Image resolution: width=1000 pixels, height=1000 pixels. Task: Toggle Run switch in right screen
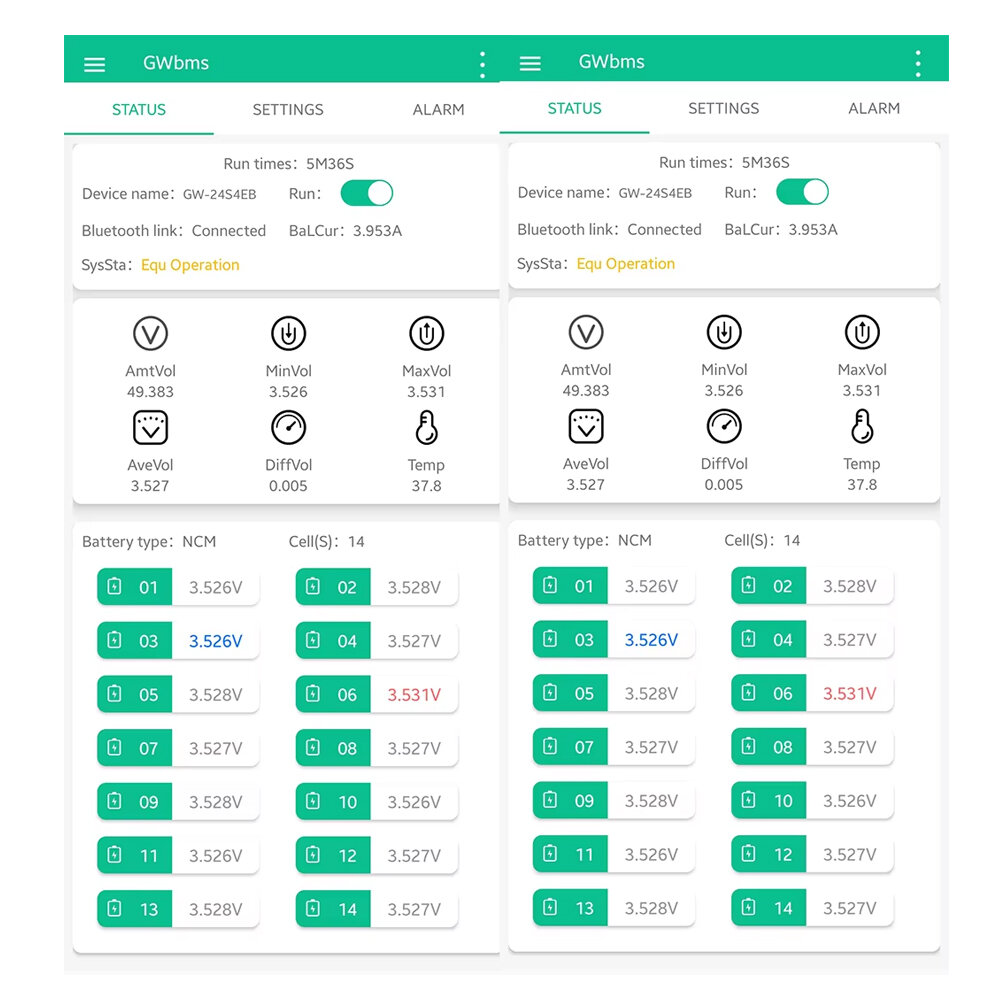(x=802, y=192)
